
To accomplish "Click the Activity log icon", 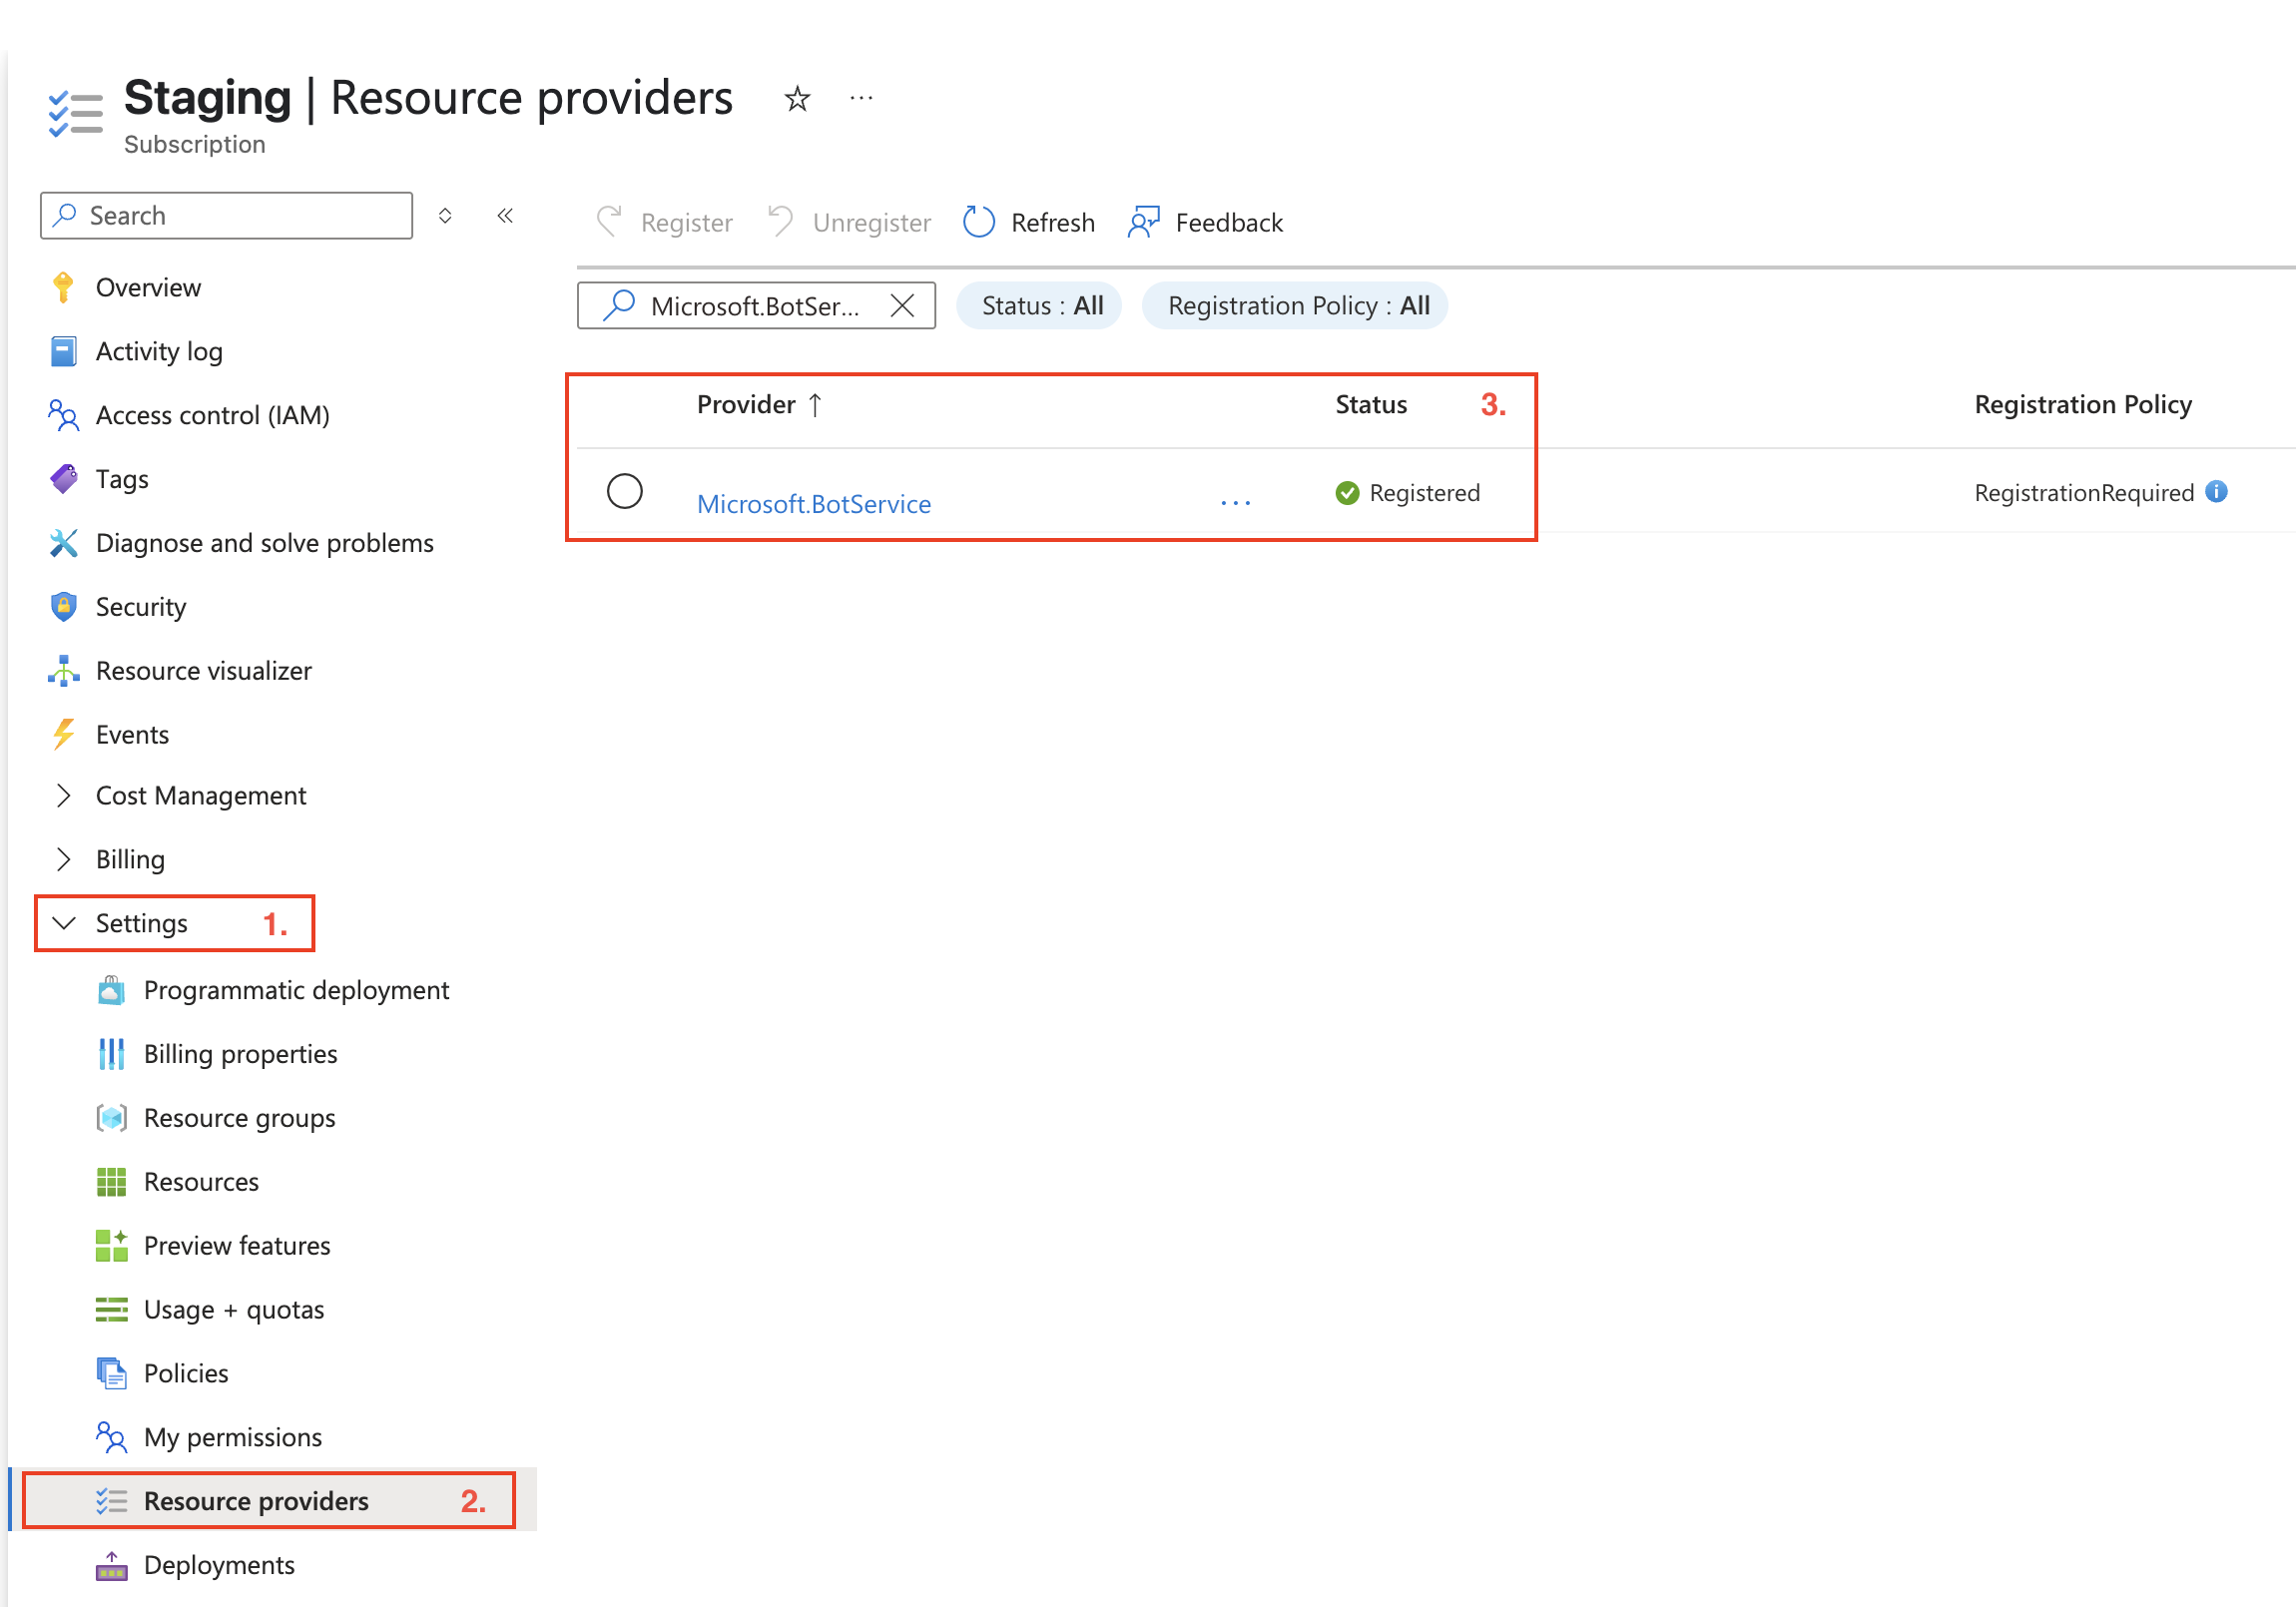I will [x=63, y=351].
